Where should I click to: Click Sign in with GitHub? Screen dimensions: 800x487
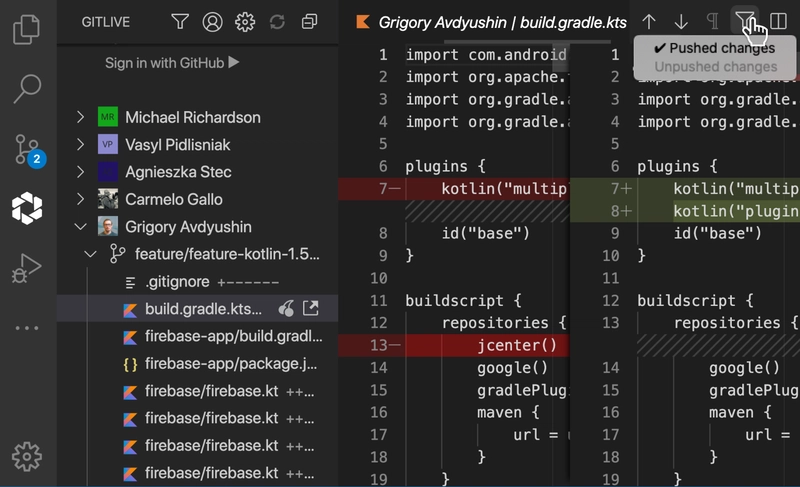tap(172, 63)
